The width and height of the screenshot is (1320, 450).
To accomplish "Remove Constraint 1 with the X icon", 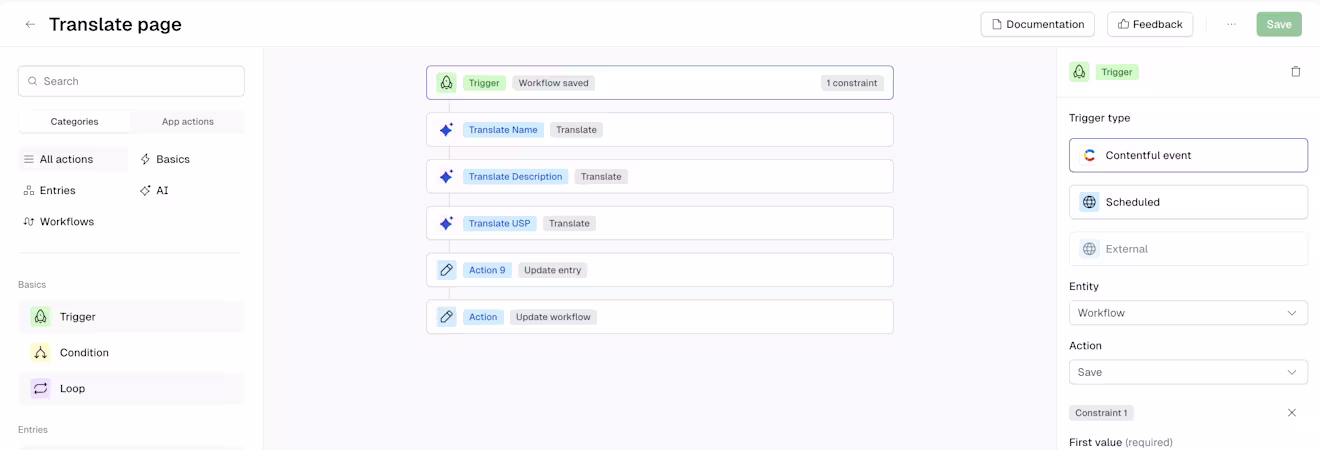I will pos(1292,413).
